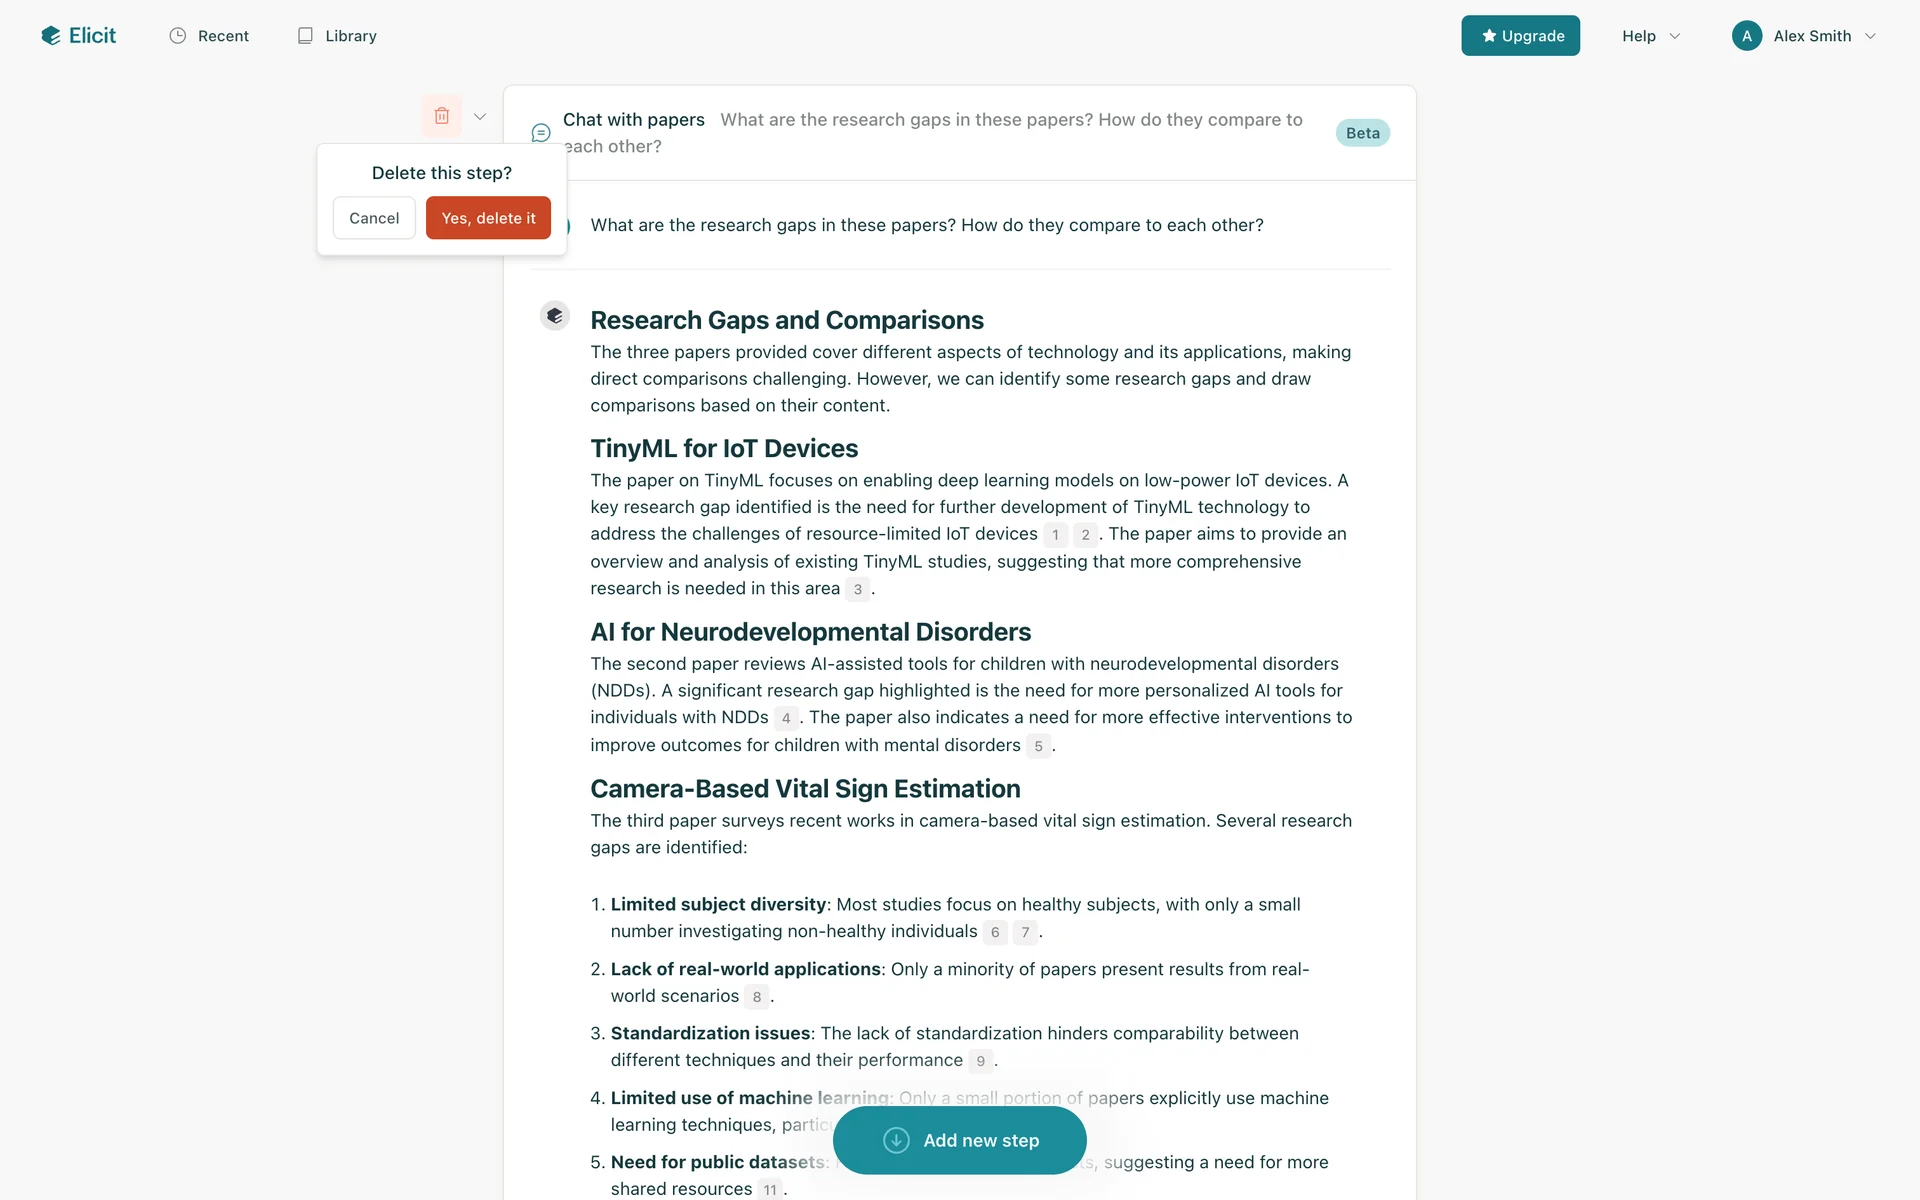Open the Recent page

223,36
